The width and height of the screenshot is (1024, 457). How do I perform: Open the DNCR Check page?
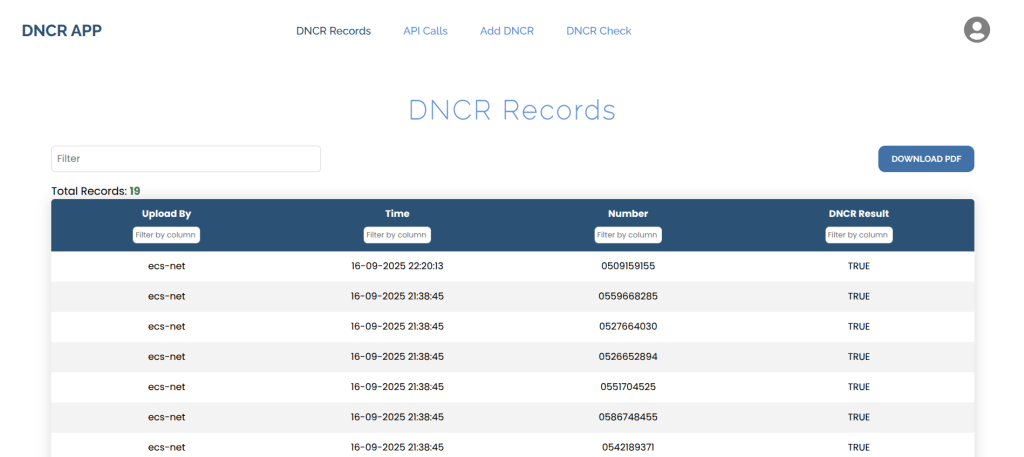(598, 31)
